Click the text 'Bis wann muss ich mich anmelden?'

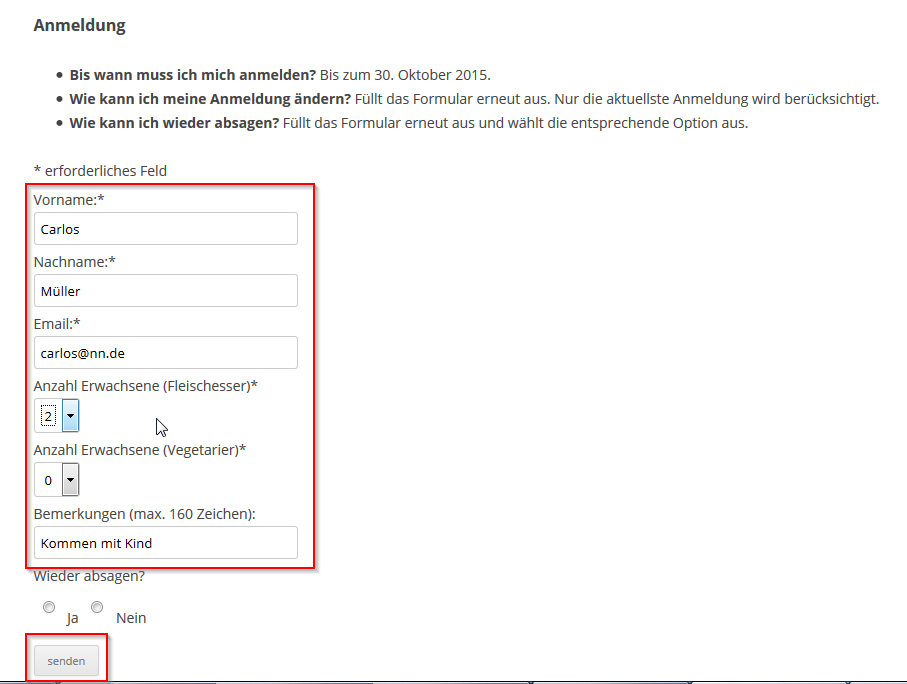coord(193,75)
